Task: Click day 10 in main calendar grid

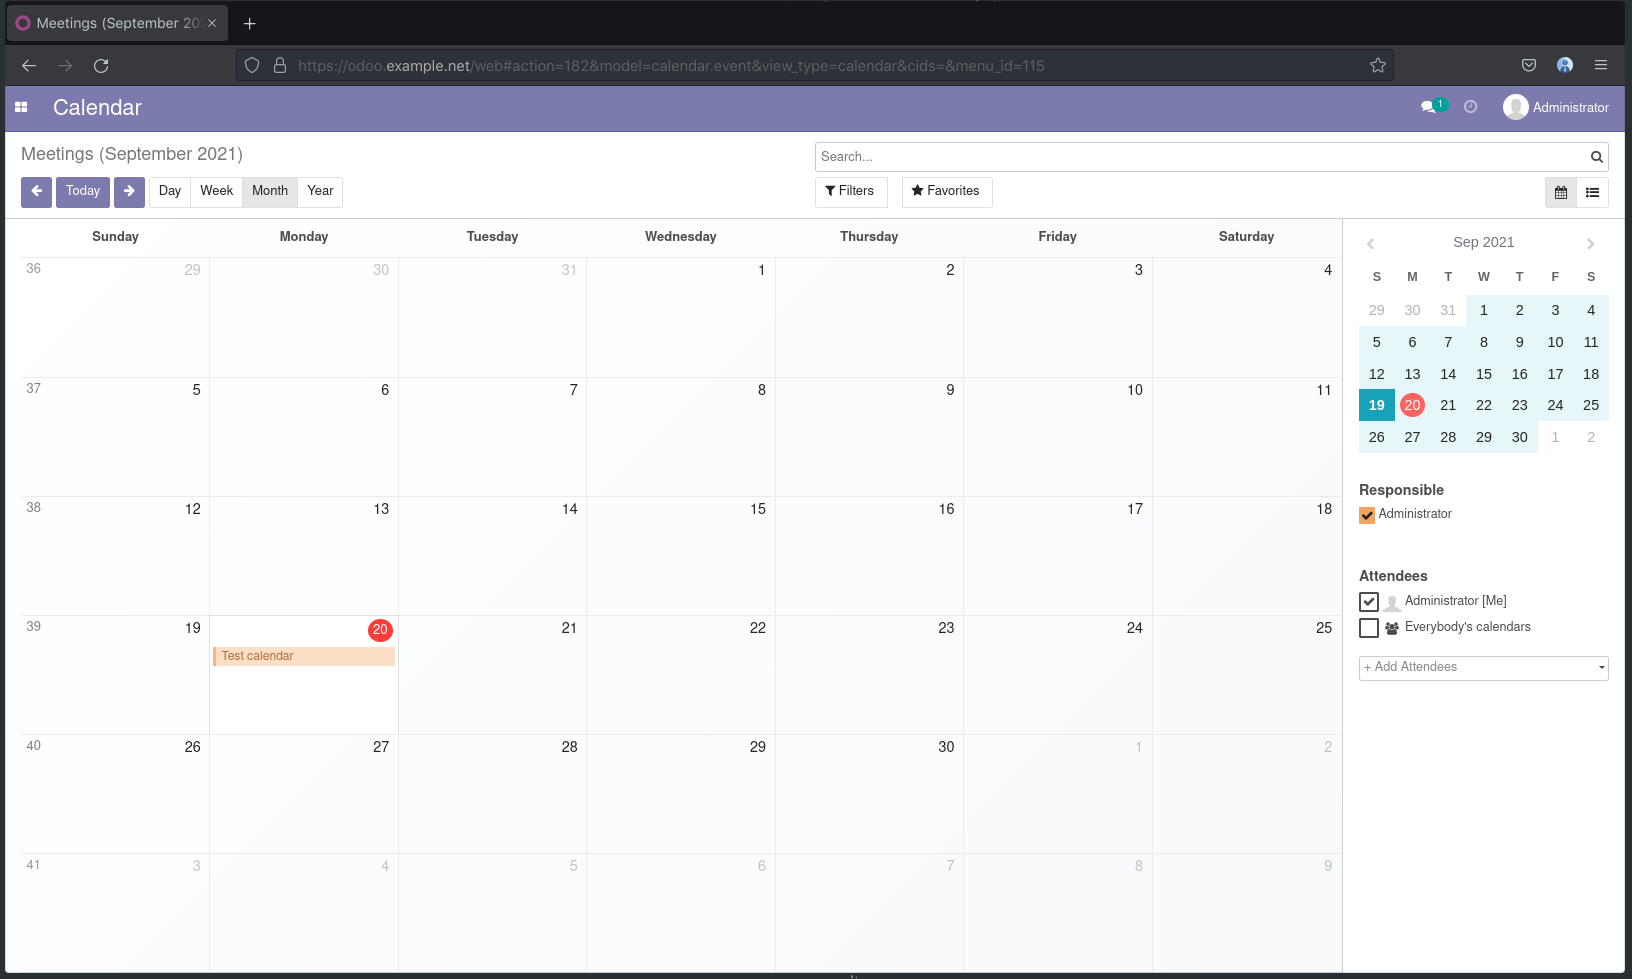Action: [x=1058, y=437]
